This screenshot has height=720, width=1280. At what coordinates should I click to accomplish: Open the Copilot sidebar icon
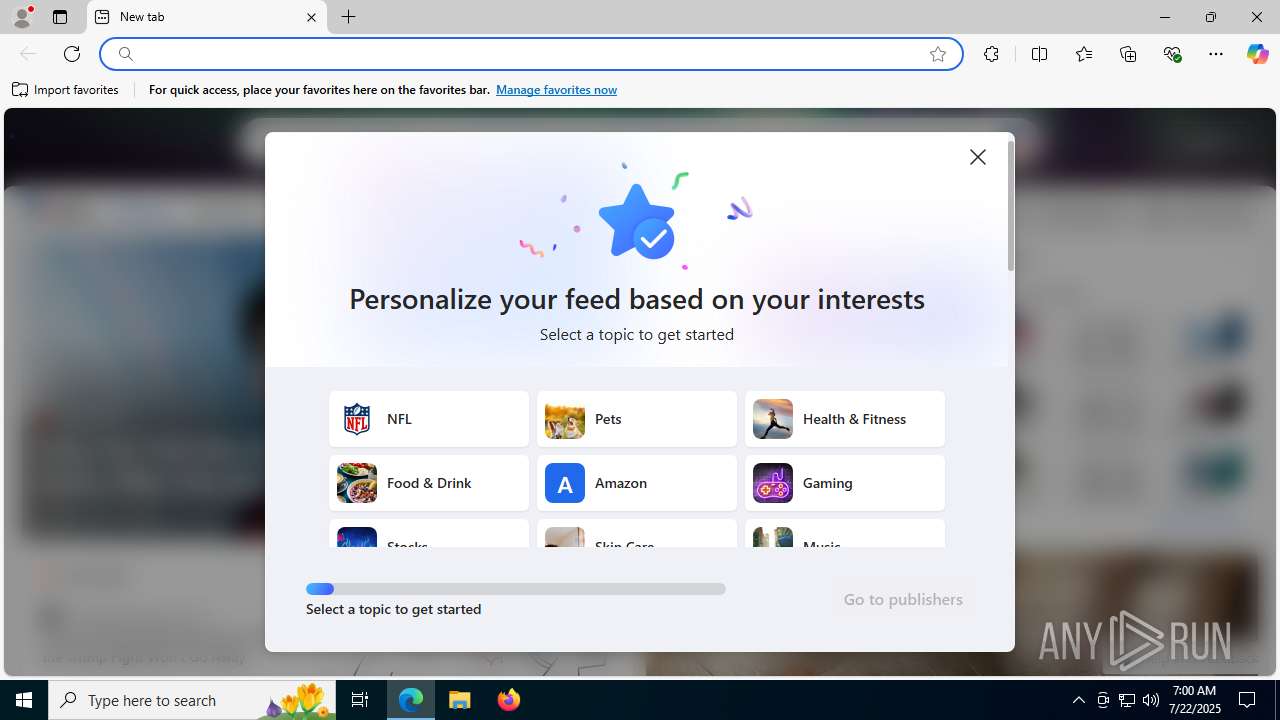[x=1257, y=54]
